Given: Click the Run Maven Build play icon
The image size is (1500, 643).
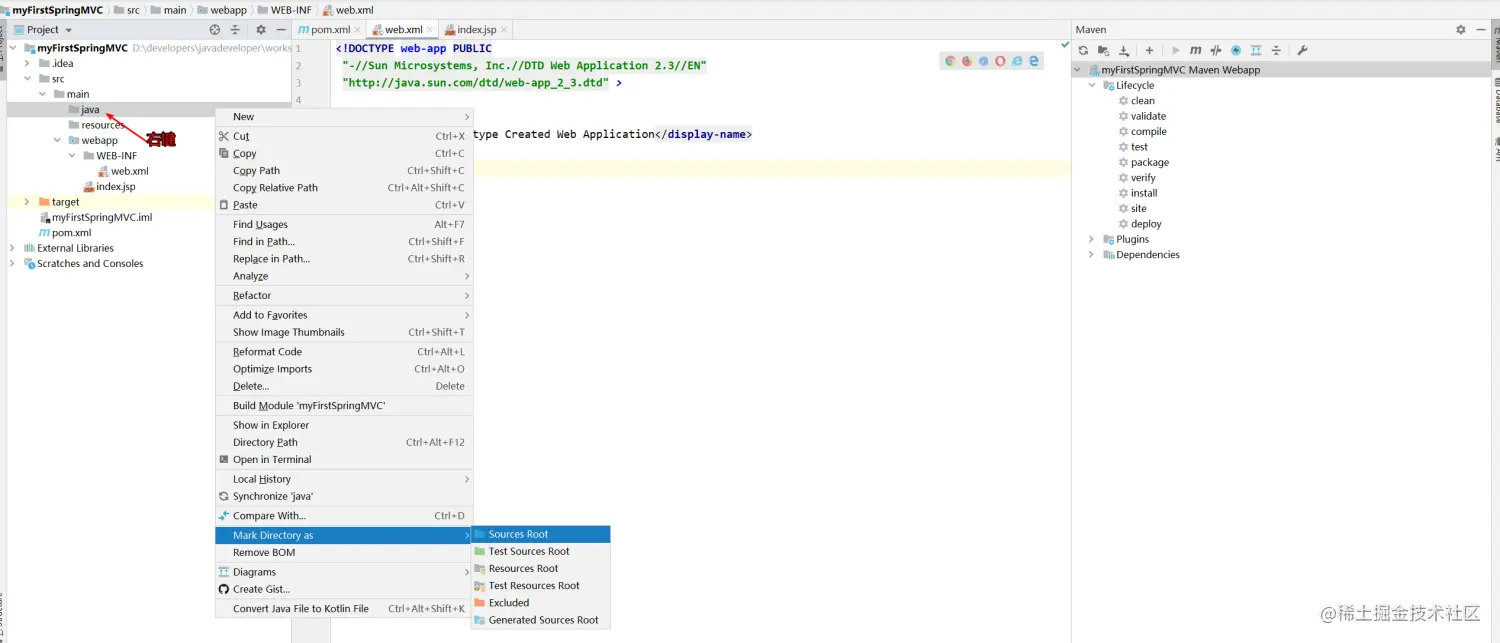Looking at the screenshot, I should [x=1175, y=50].
